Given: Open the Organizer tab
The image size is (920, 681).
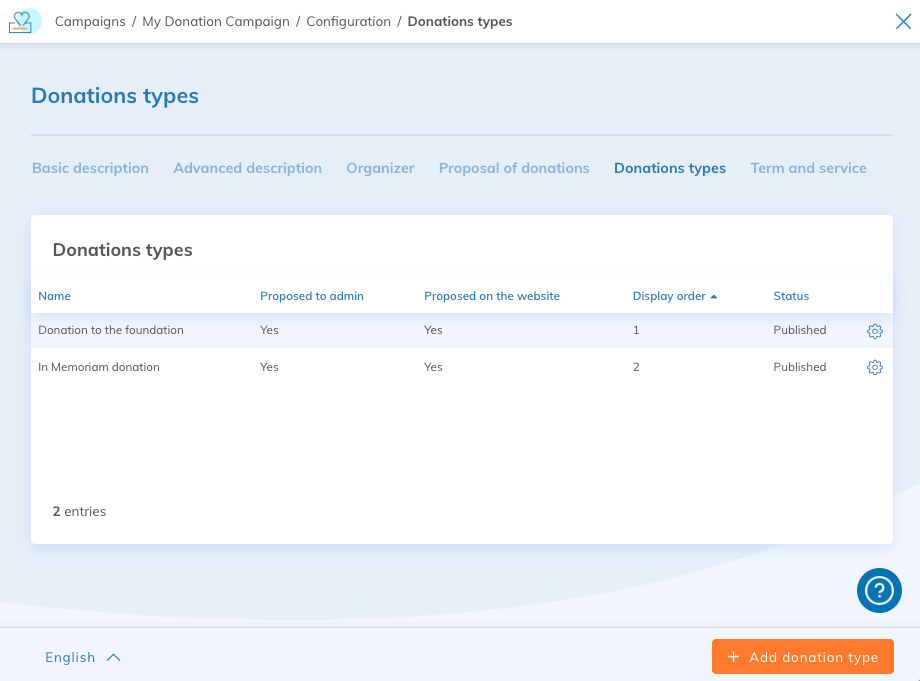Looking at the screenshot, I should point(380,168).
